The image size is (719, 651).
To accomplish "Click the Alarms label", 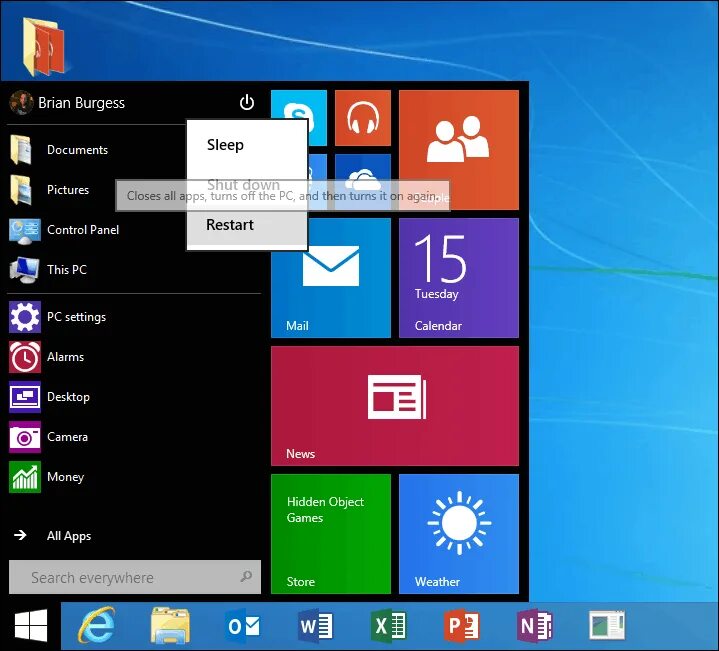I will click(66, 357).
